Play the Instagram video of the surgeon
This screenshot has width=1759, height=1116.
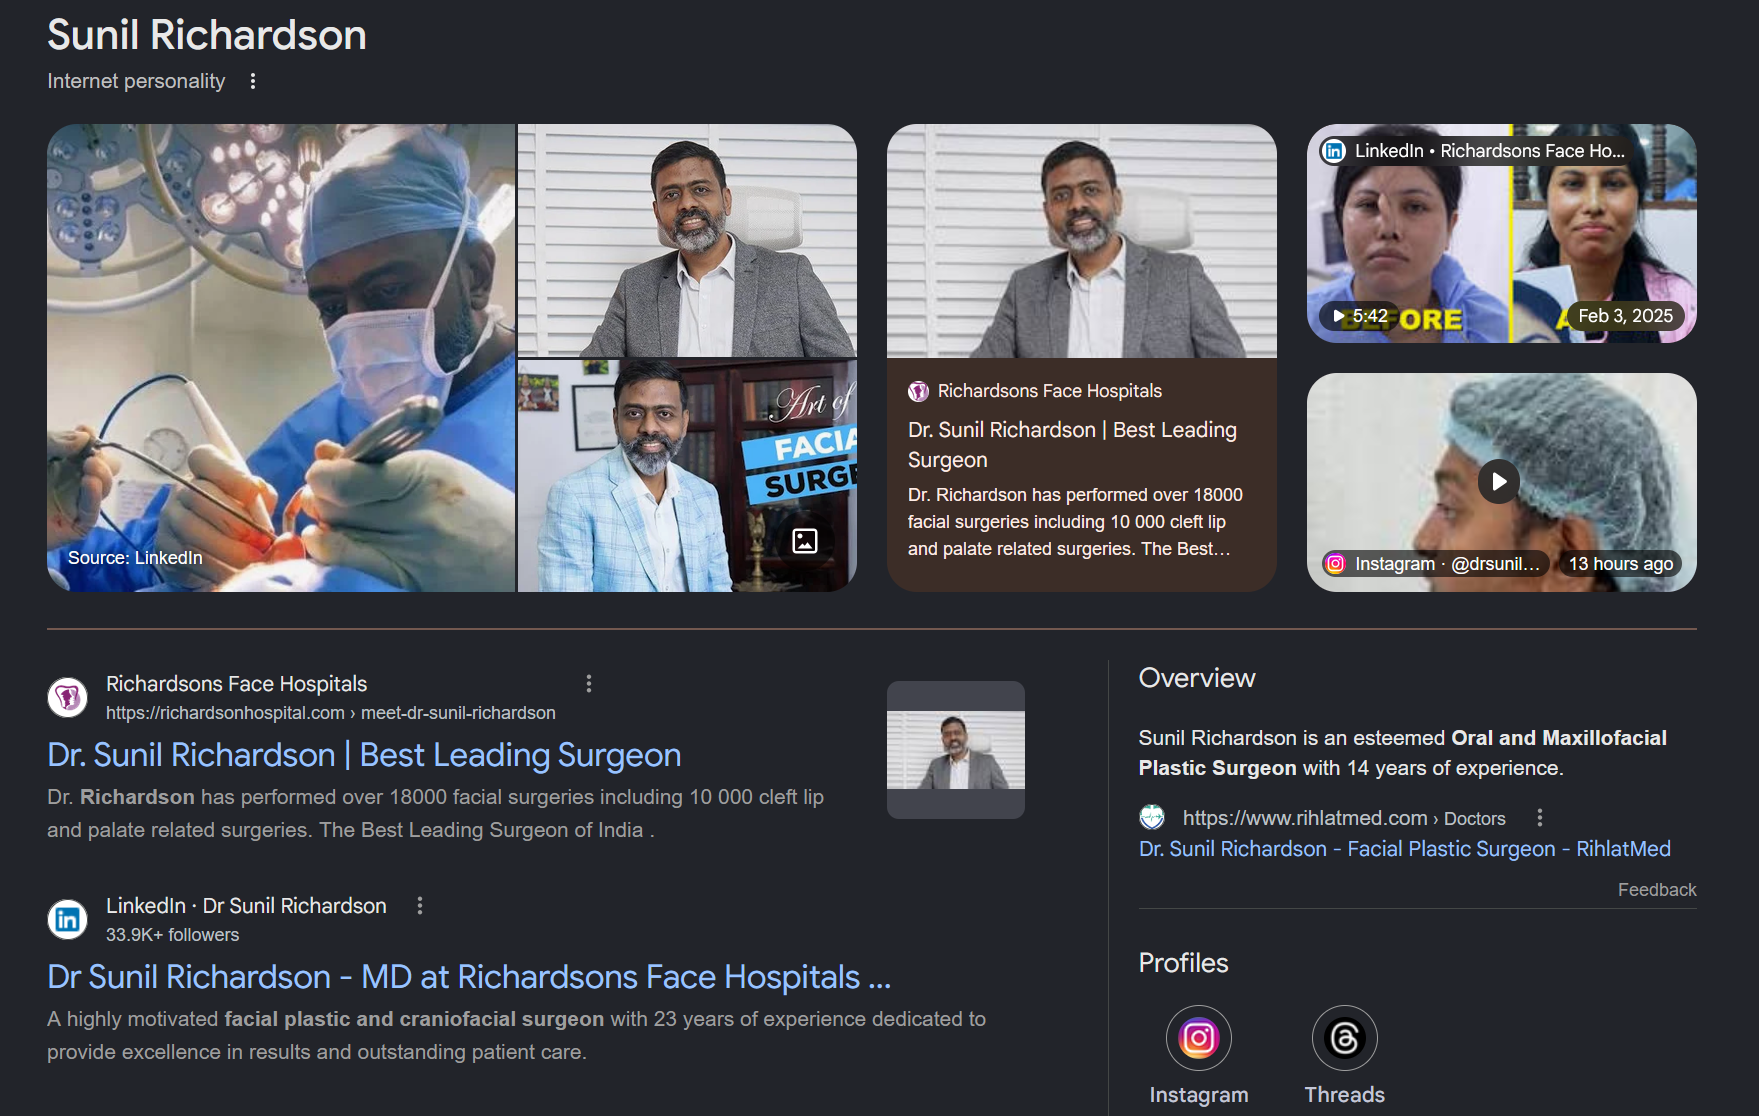1499,482
